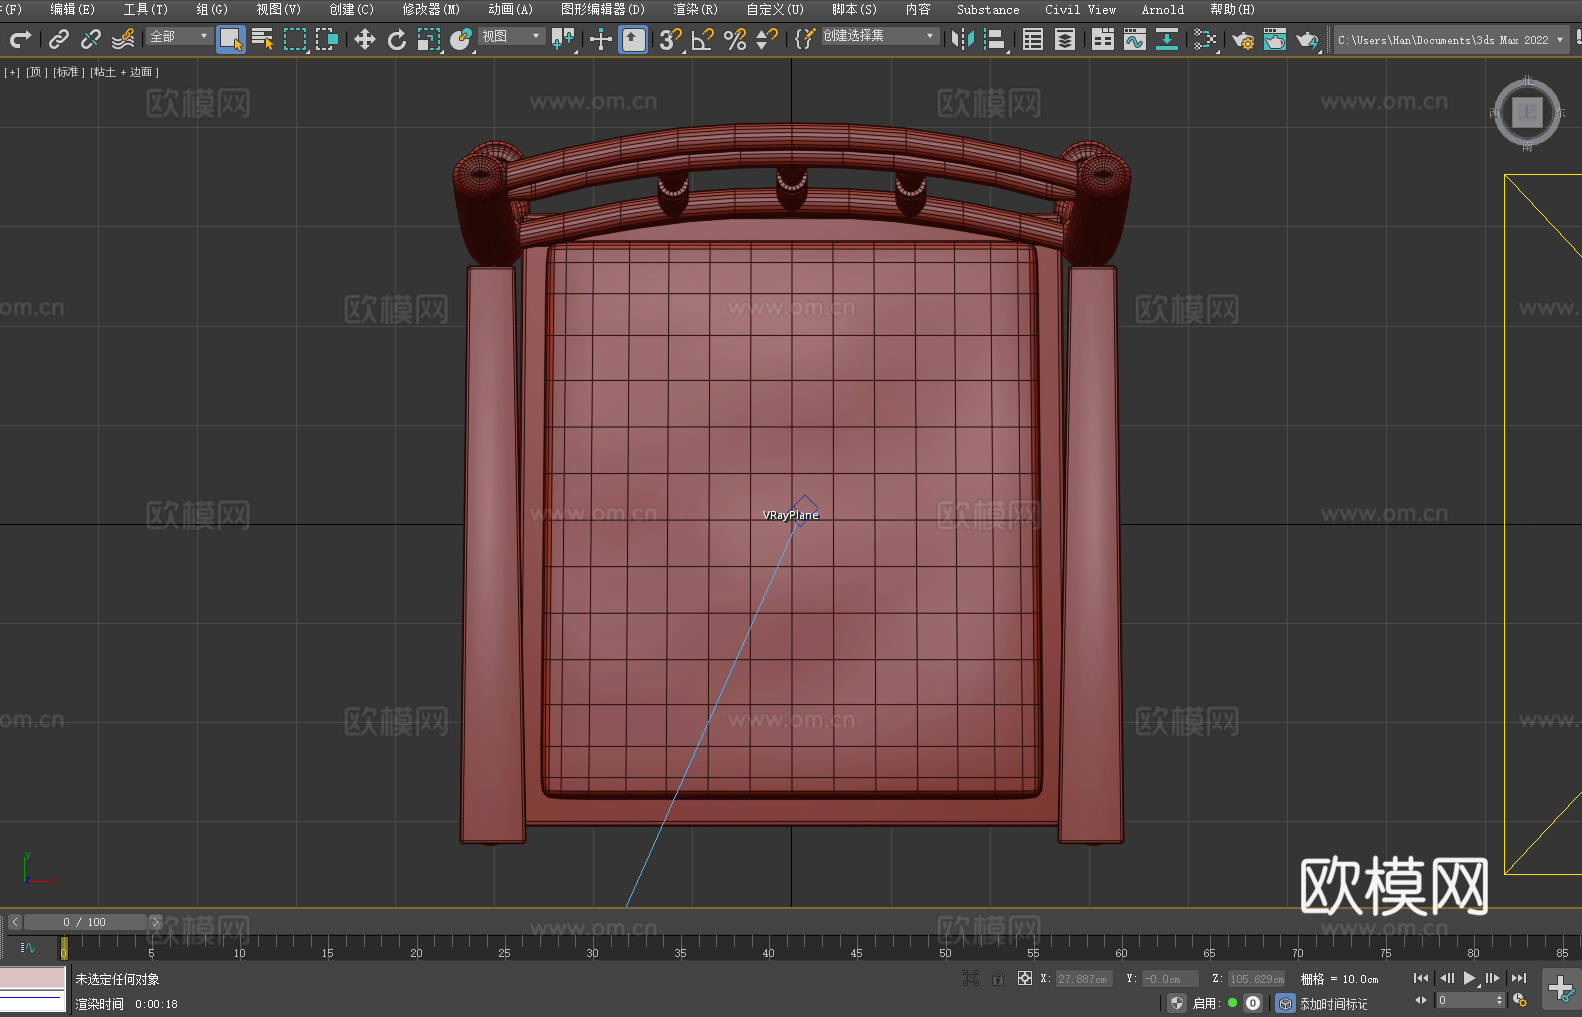
Task: Activate the Select Object tool
Action: click(x=231, y=39)
